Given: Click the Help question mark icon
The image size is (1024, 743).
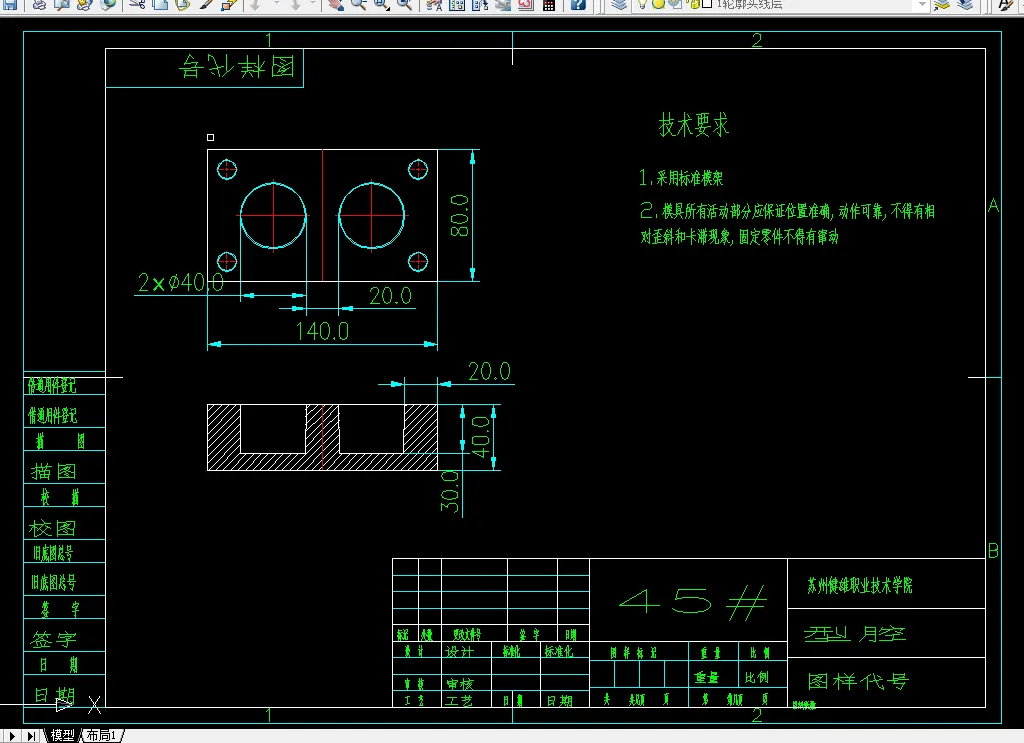Looking at the screenshot, I should point(578,5).
